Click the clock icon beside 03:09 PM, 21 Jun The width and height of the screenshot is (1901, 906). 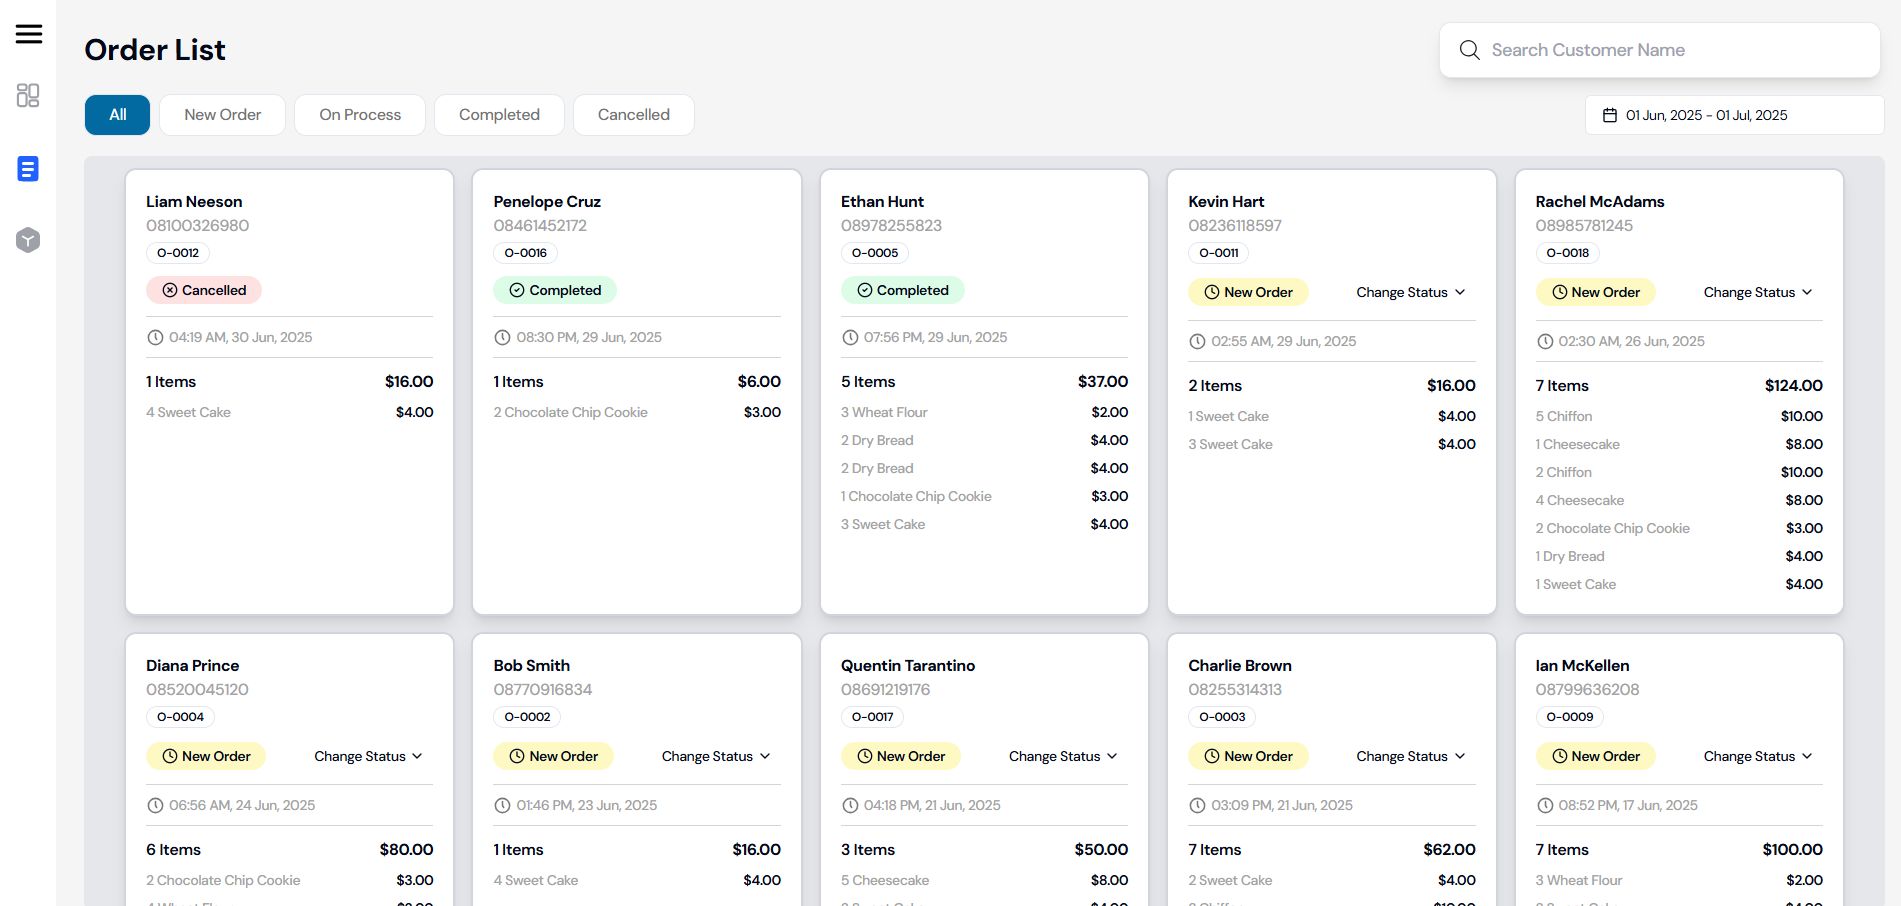pos(1197,805)
